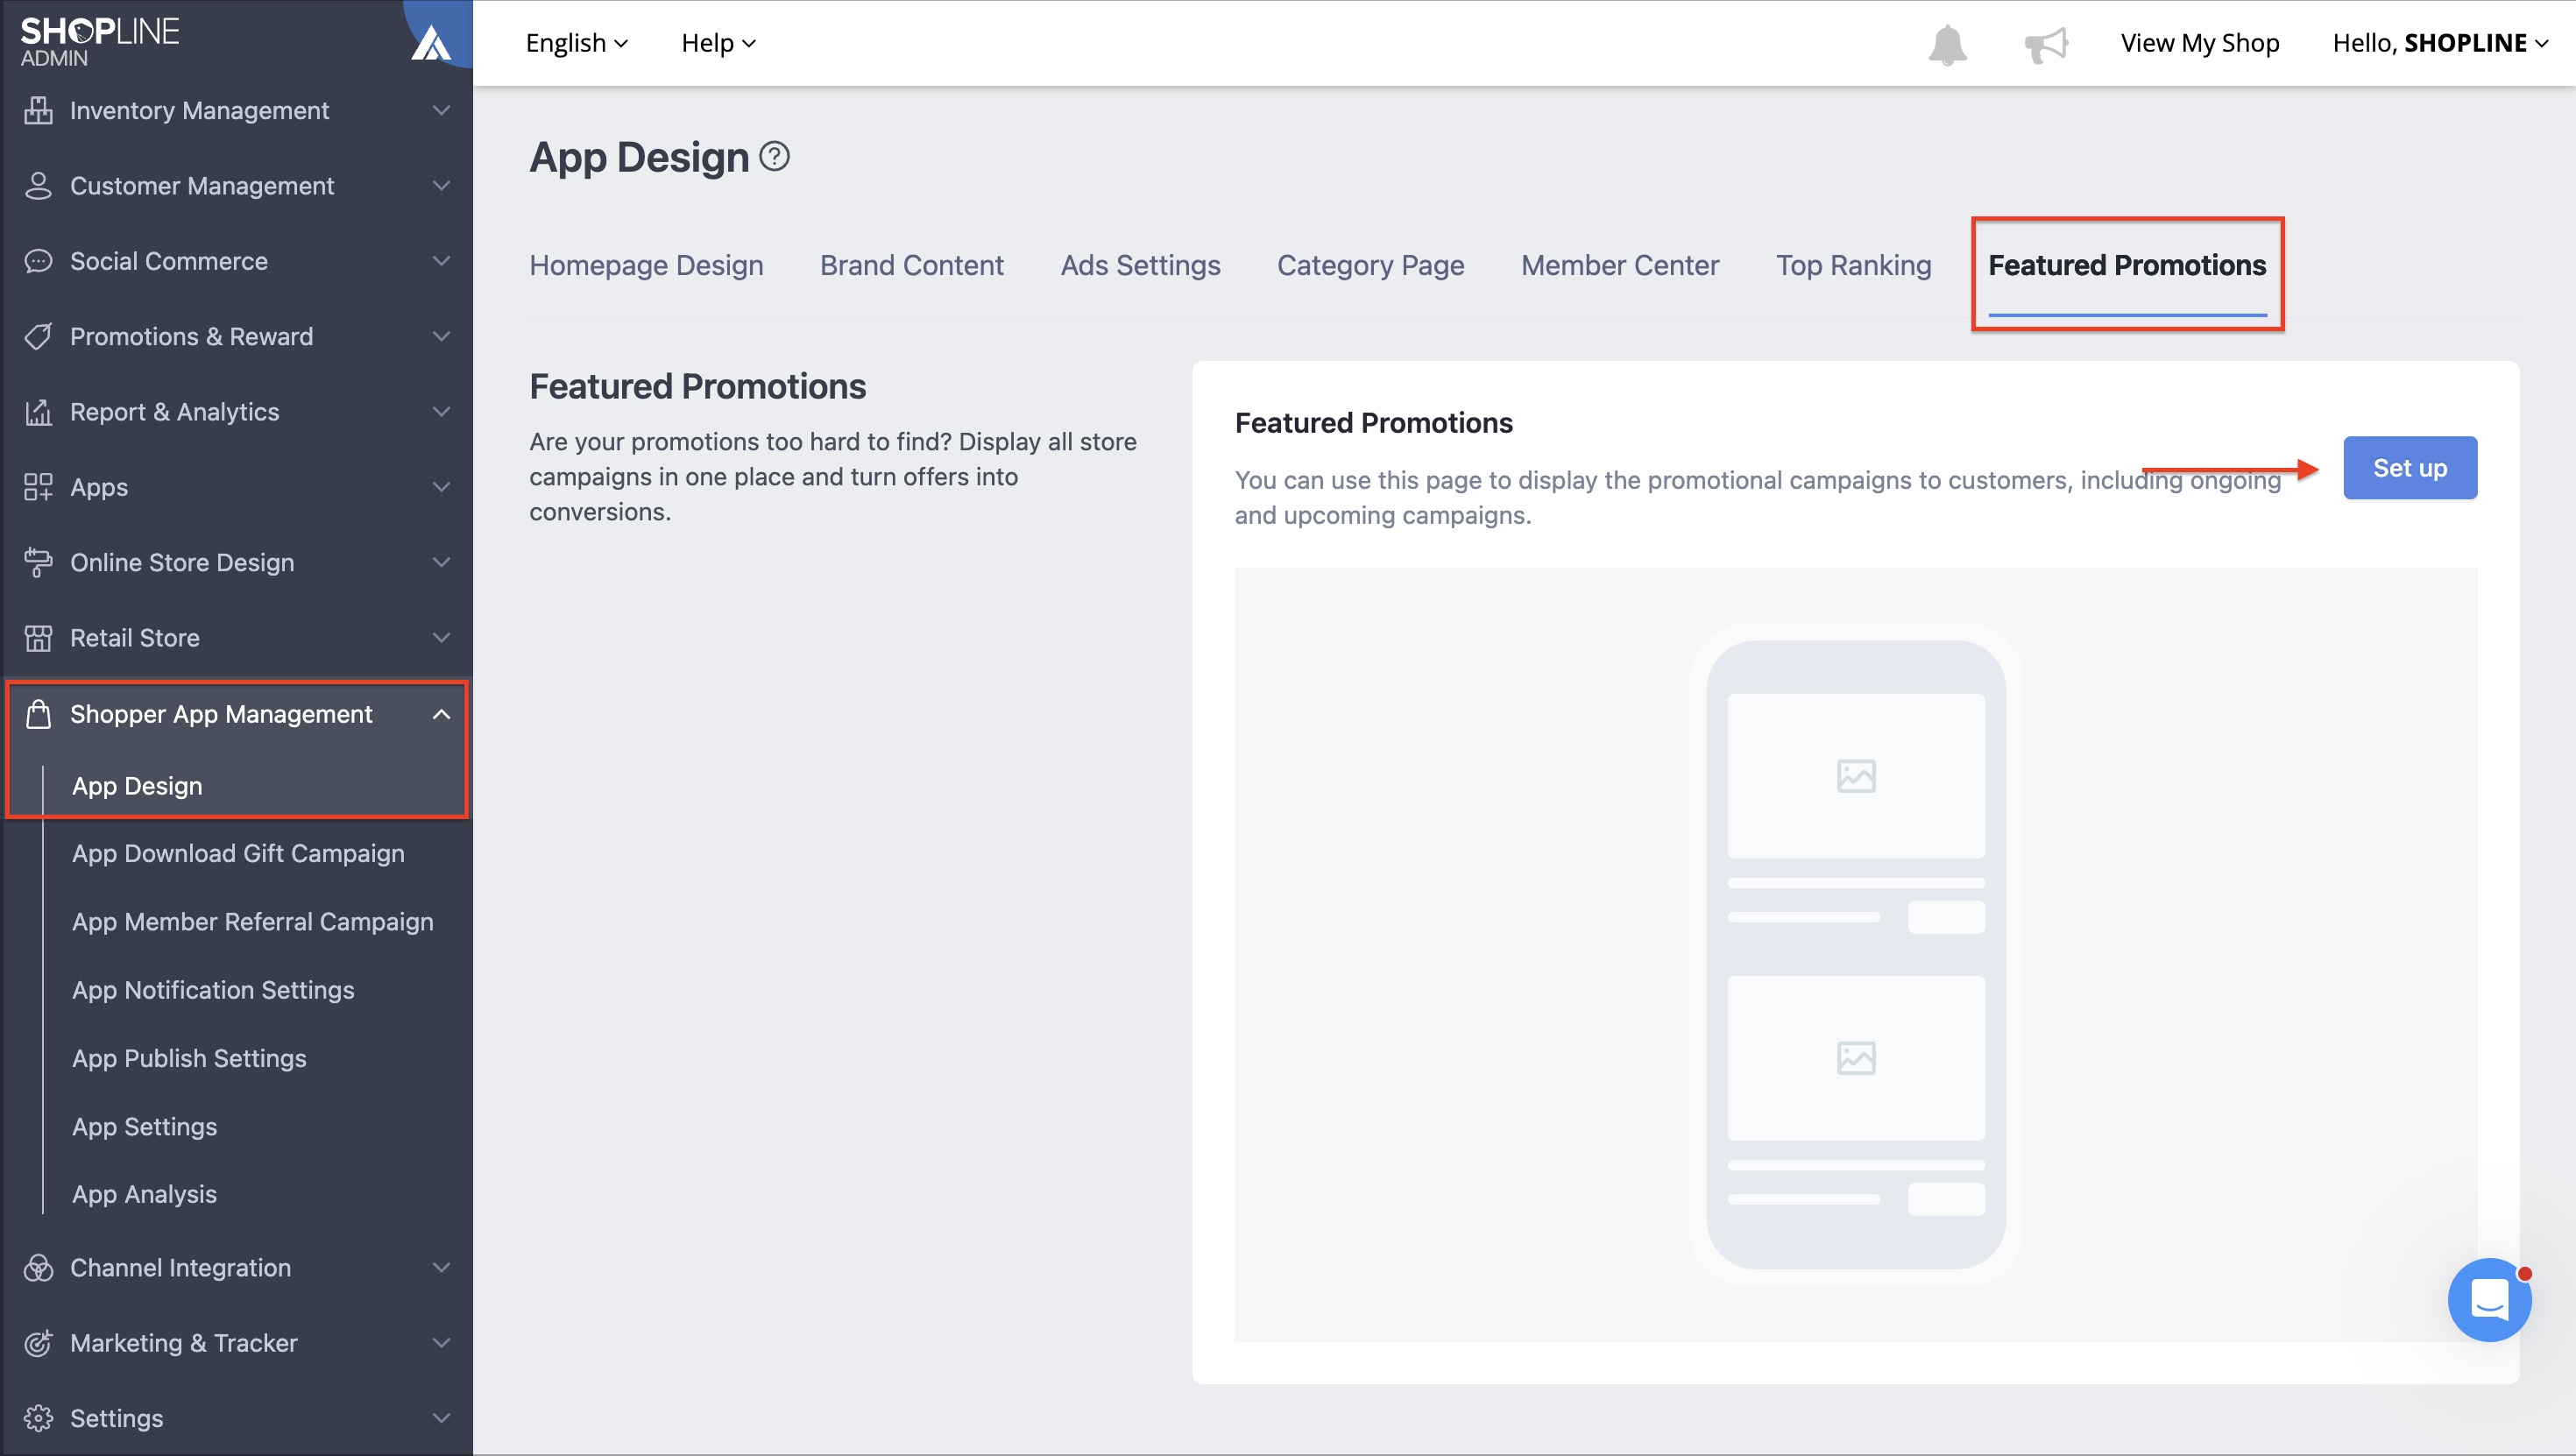Expand the Promotions & Reward menu
2576x1456 pixels.
(236, 336)
